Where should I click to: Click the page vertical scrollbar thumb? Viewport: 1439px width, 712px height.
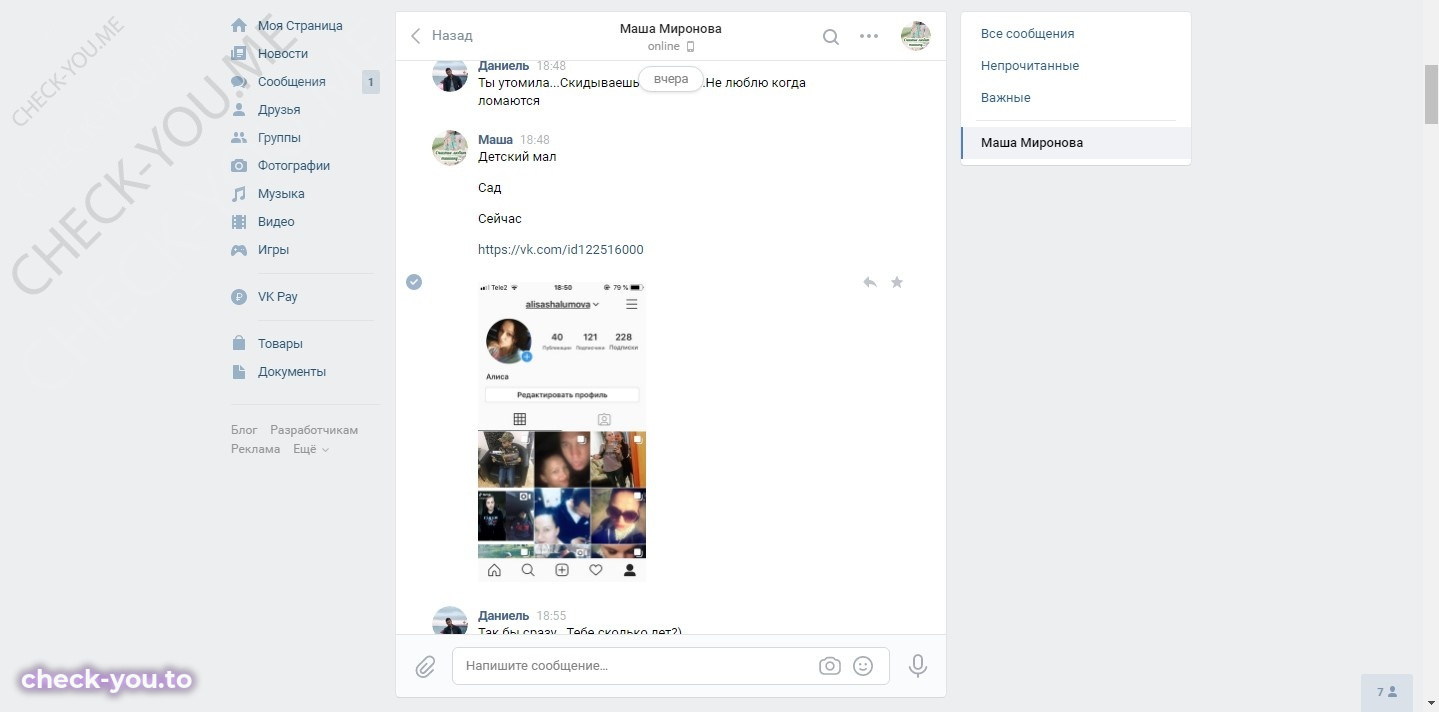[x=1432, y=95]
